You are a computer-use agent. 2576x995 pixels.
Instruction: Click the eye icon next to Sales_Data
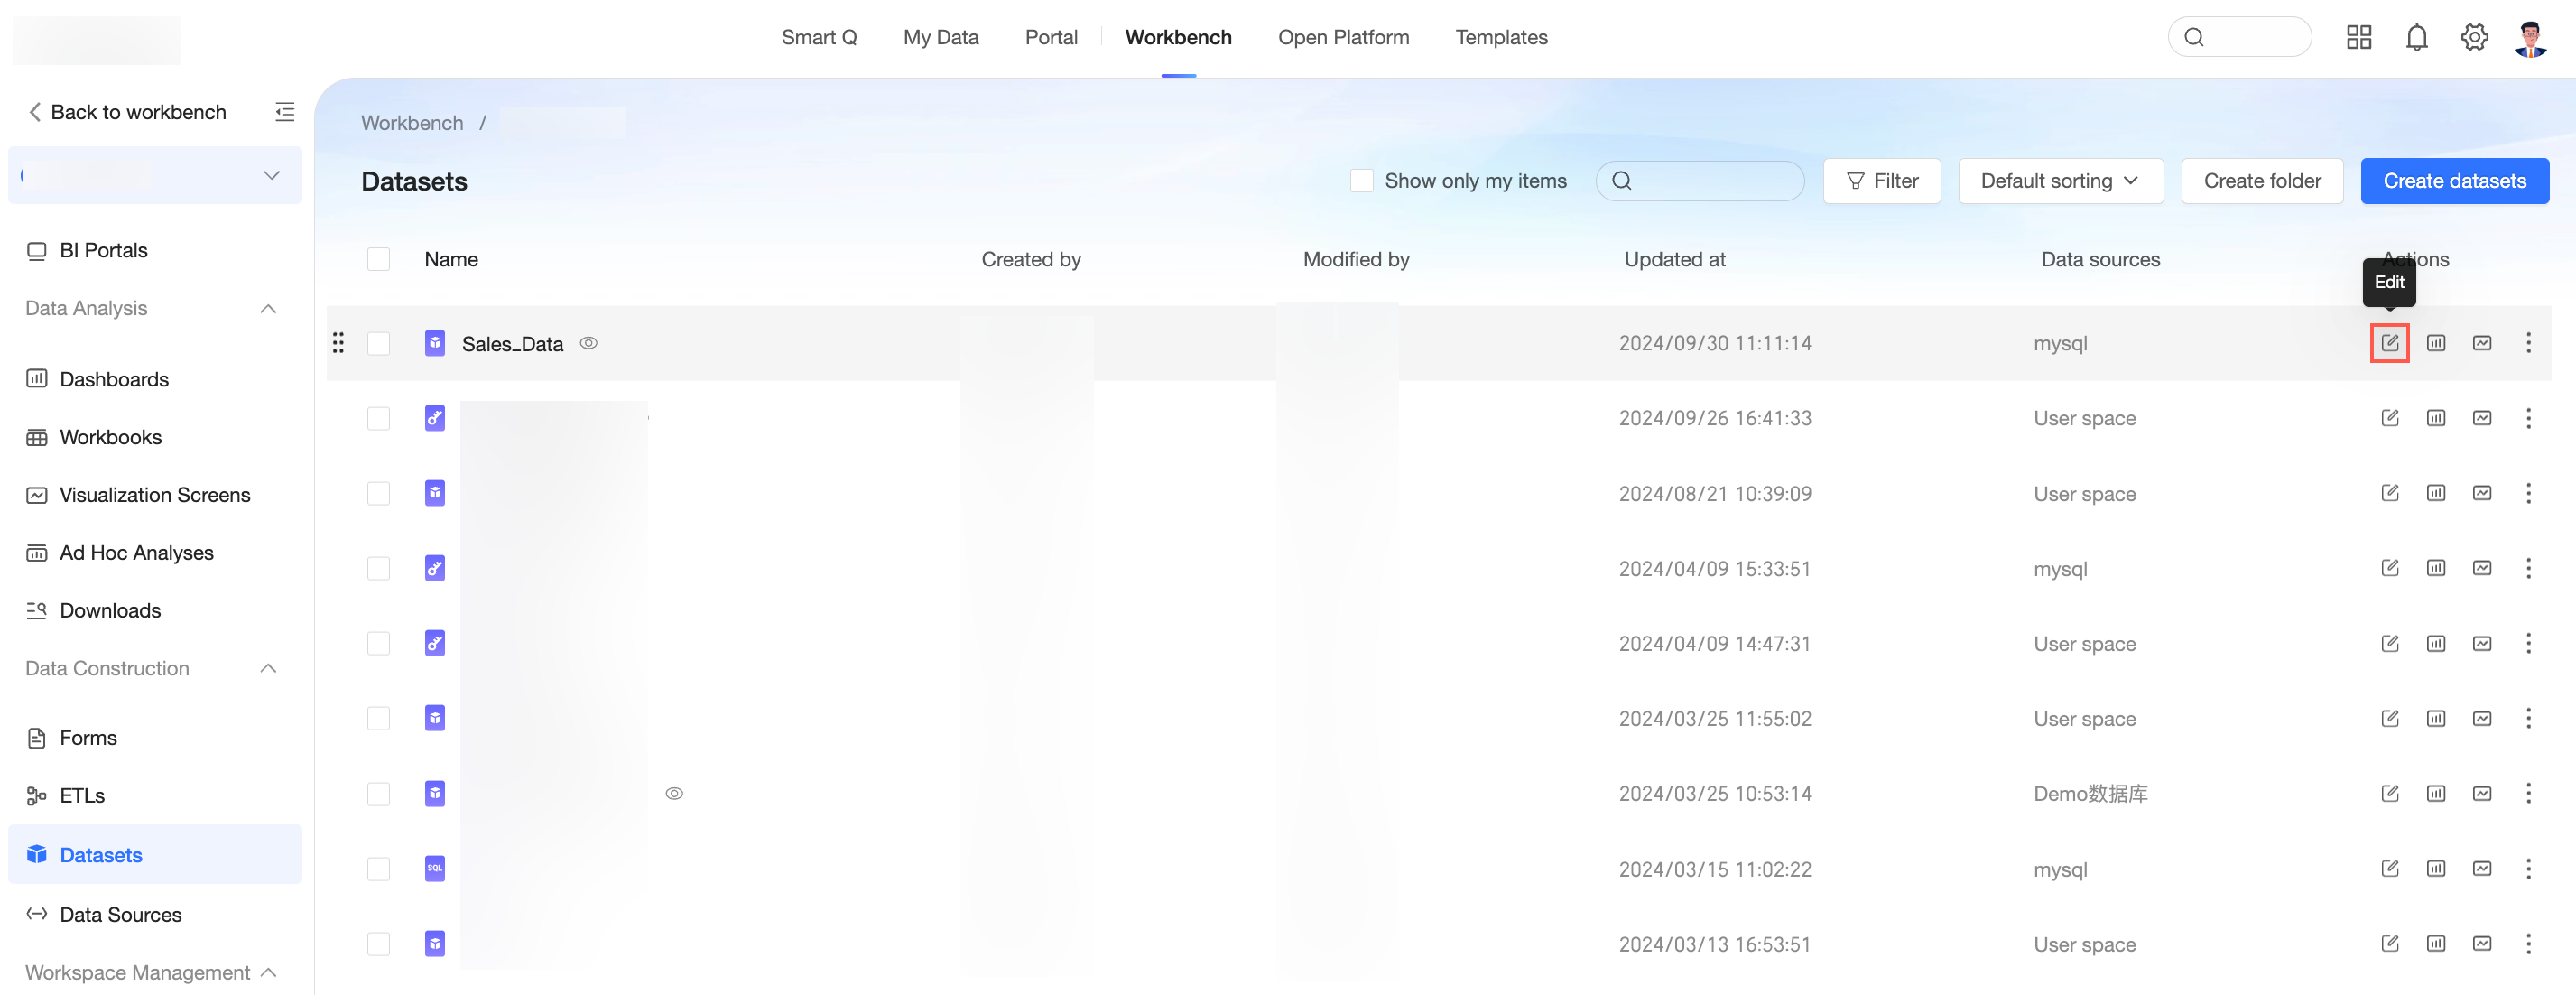click(589, 343)
